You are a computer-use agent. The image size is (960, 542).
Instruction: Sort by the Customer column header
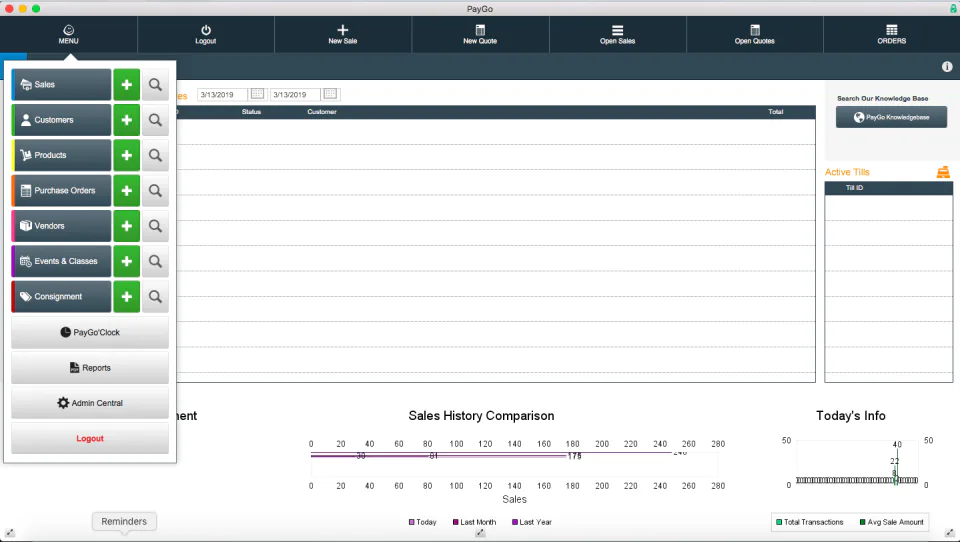(322, 111)
